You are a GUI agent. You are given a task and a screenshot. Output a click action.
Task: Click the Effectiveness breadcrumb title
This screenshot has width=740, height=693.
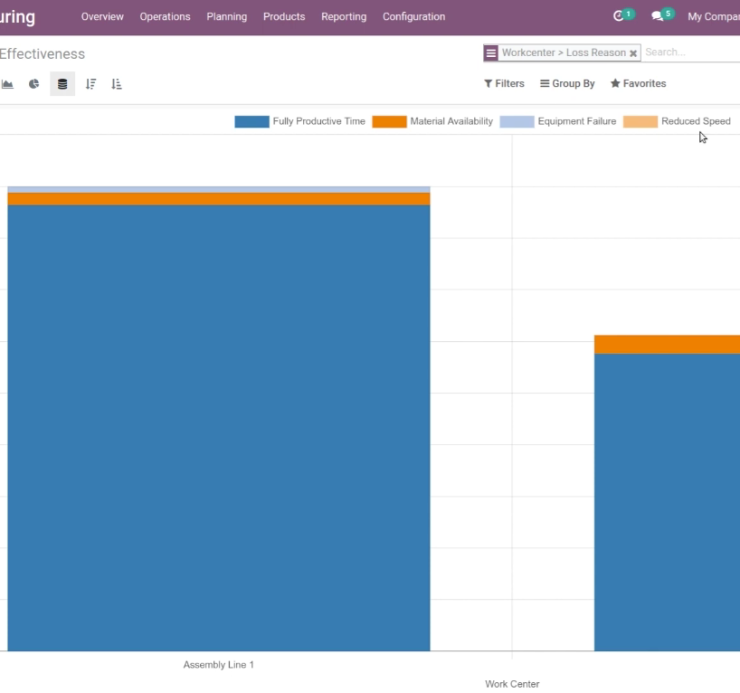tap(42, 54)
